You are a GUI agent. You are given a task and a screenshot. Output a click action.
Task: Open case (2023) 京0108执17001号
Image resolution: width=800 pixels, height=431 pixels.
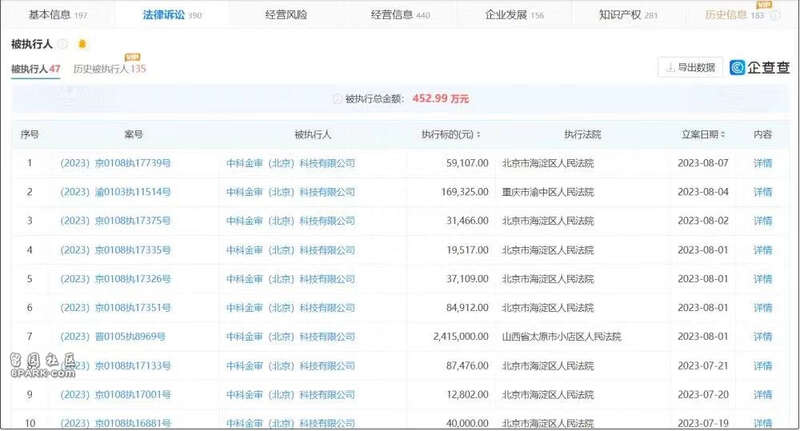point(115,394)
